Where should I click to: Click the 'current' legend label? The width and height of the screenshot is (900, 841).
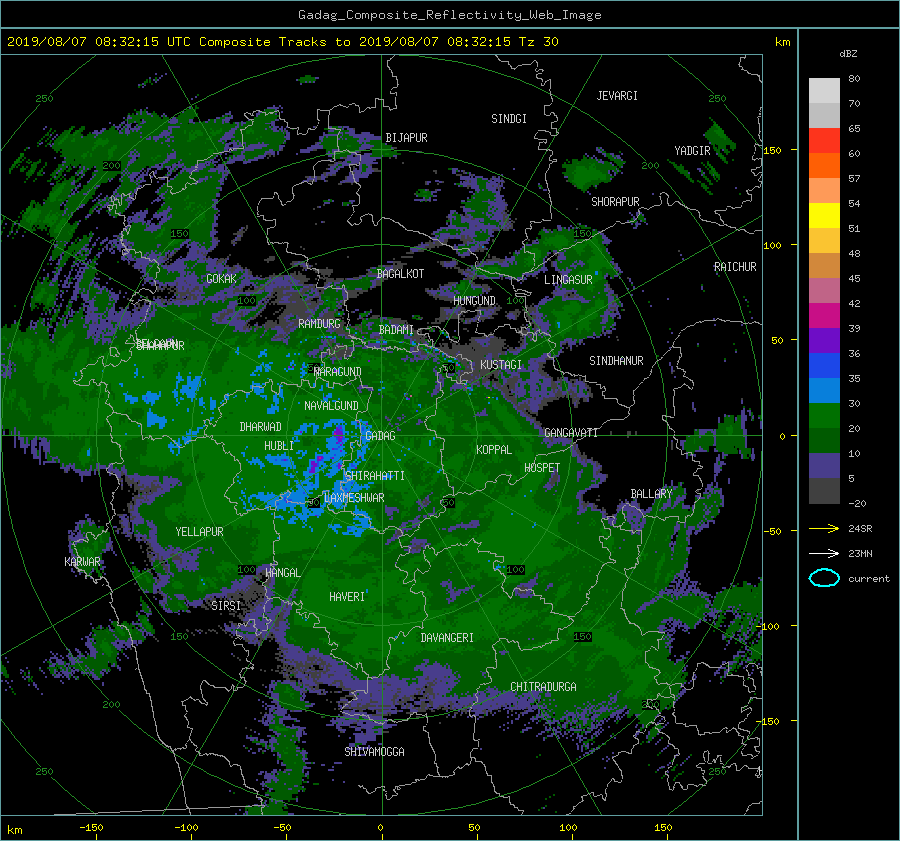pos(869,579)
